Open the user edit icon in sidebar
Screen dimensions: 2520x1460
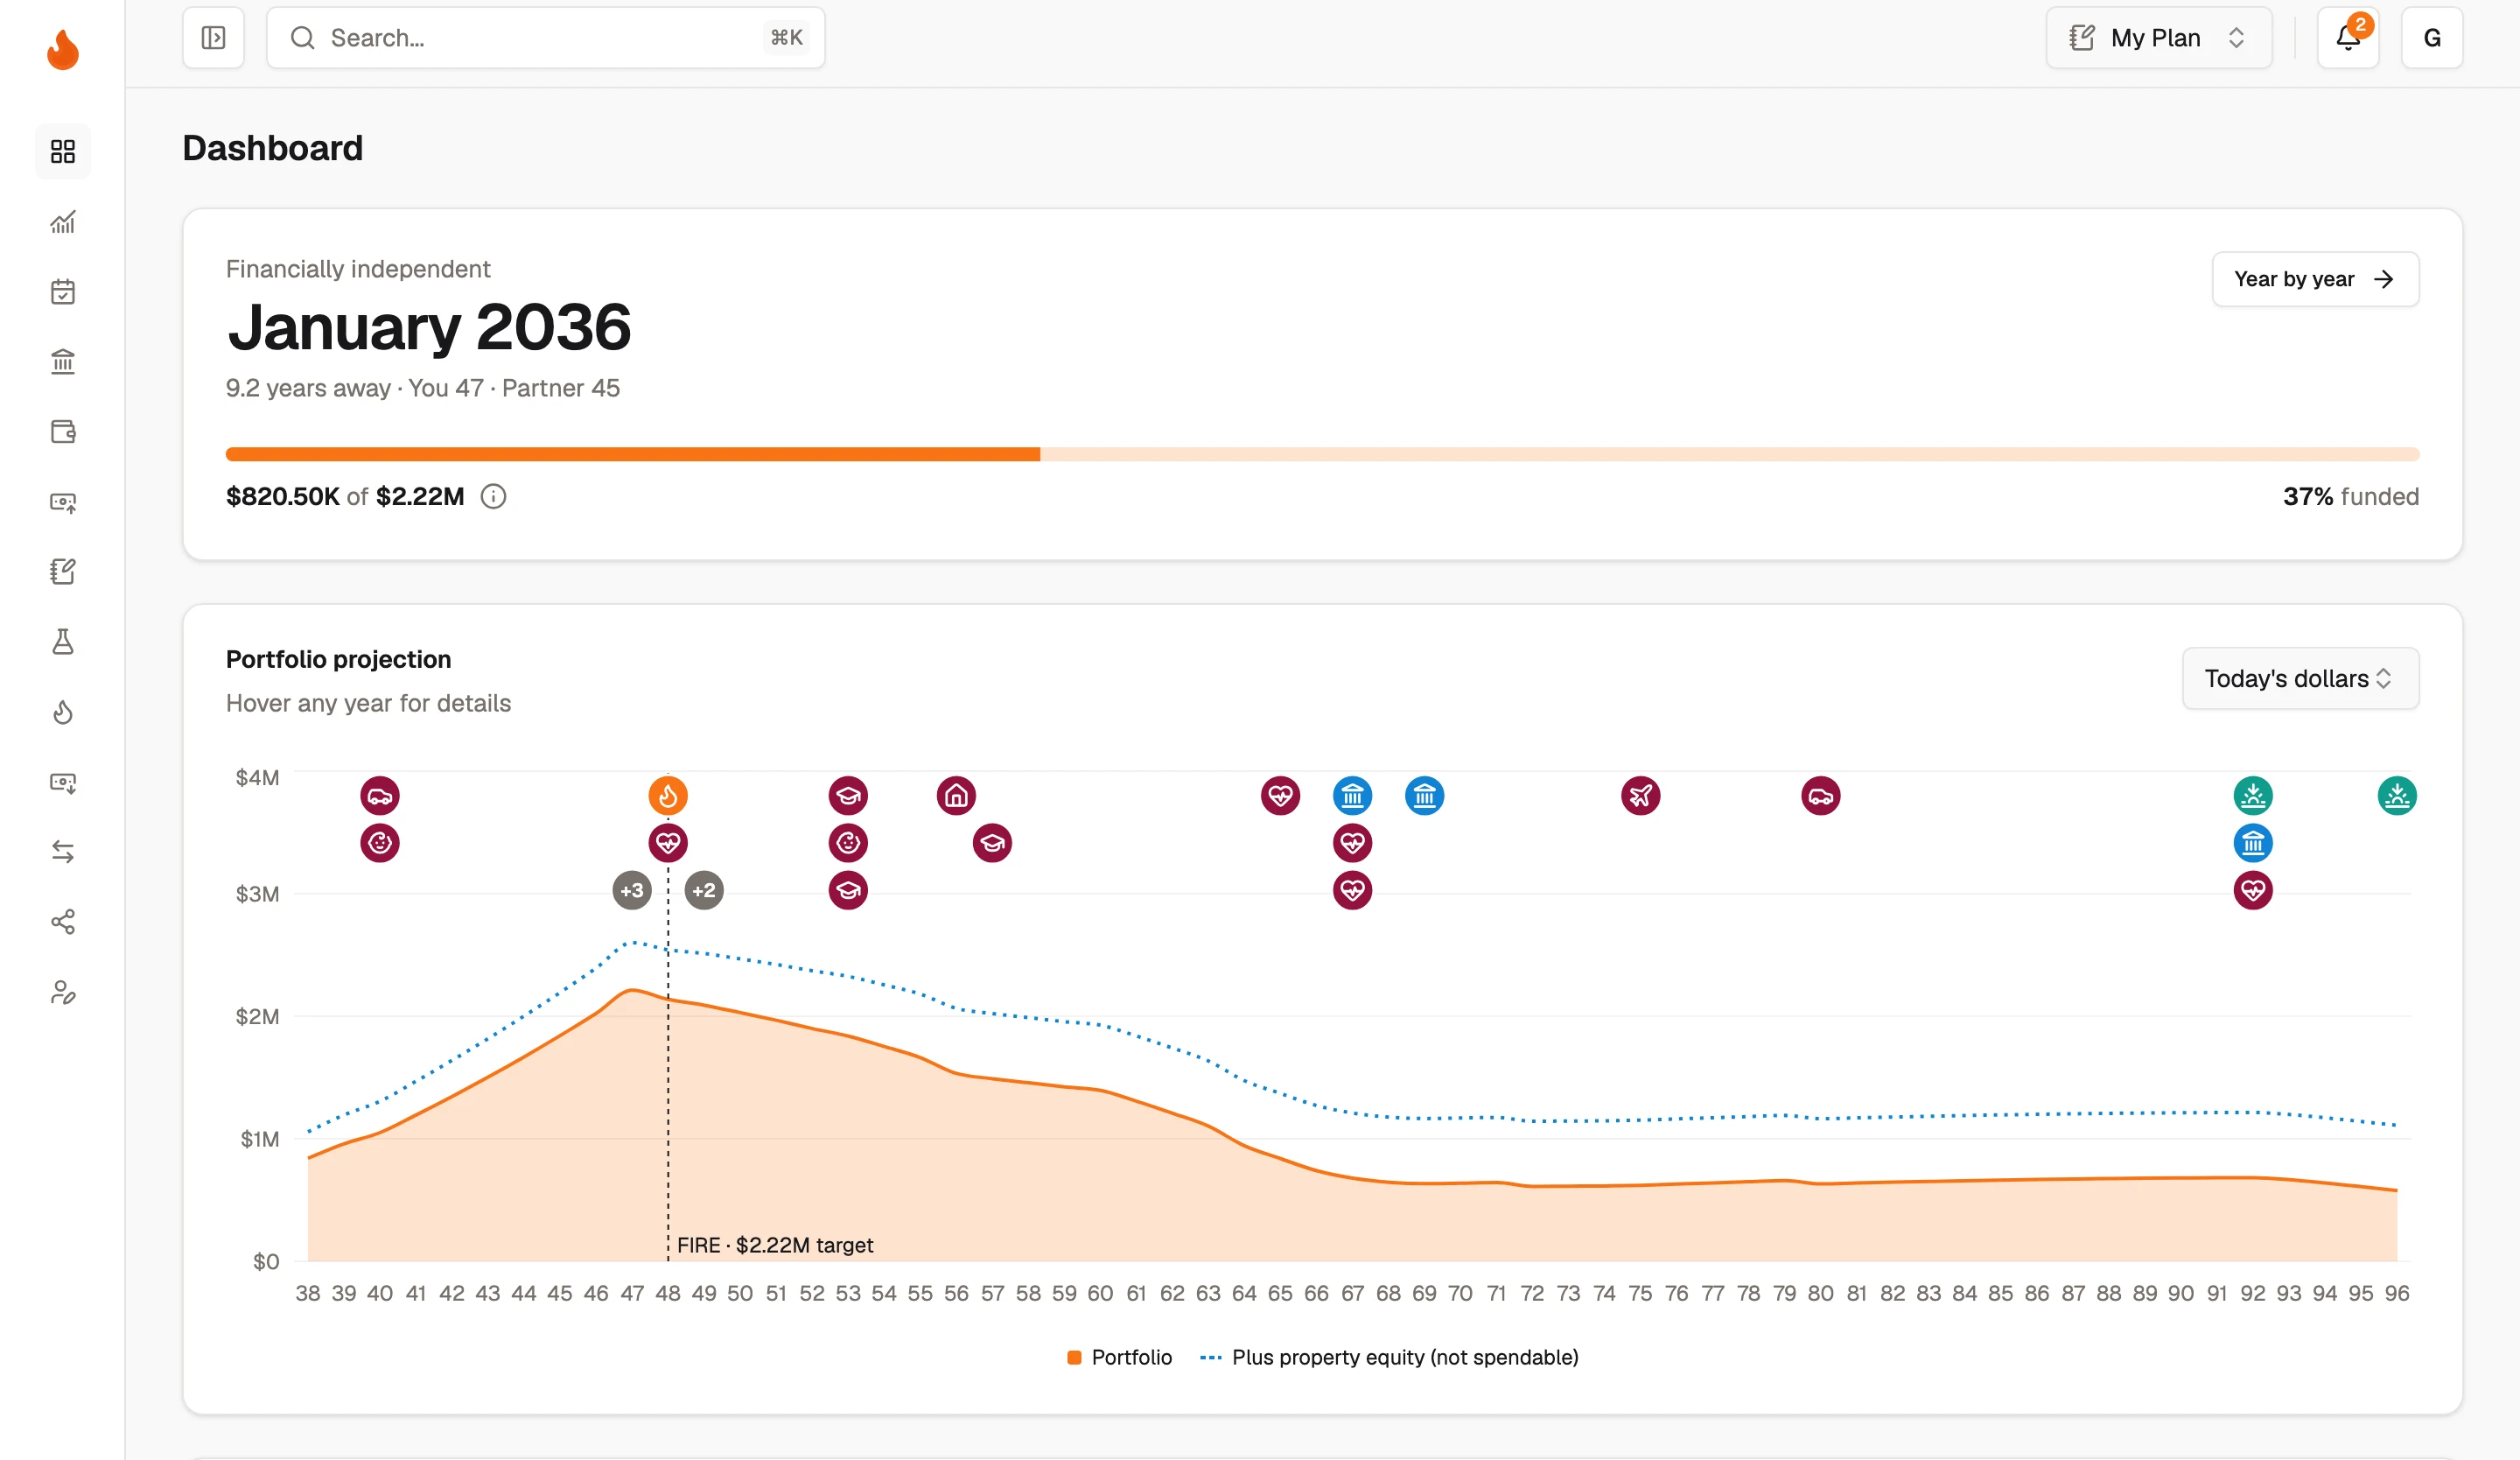63,991
